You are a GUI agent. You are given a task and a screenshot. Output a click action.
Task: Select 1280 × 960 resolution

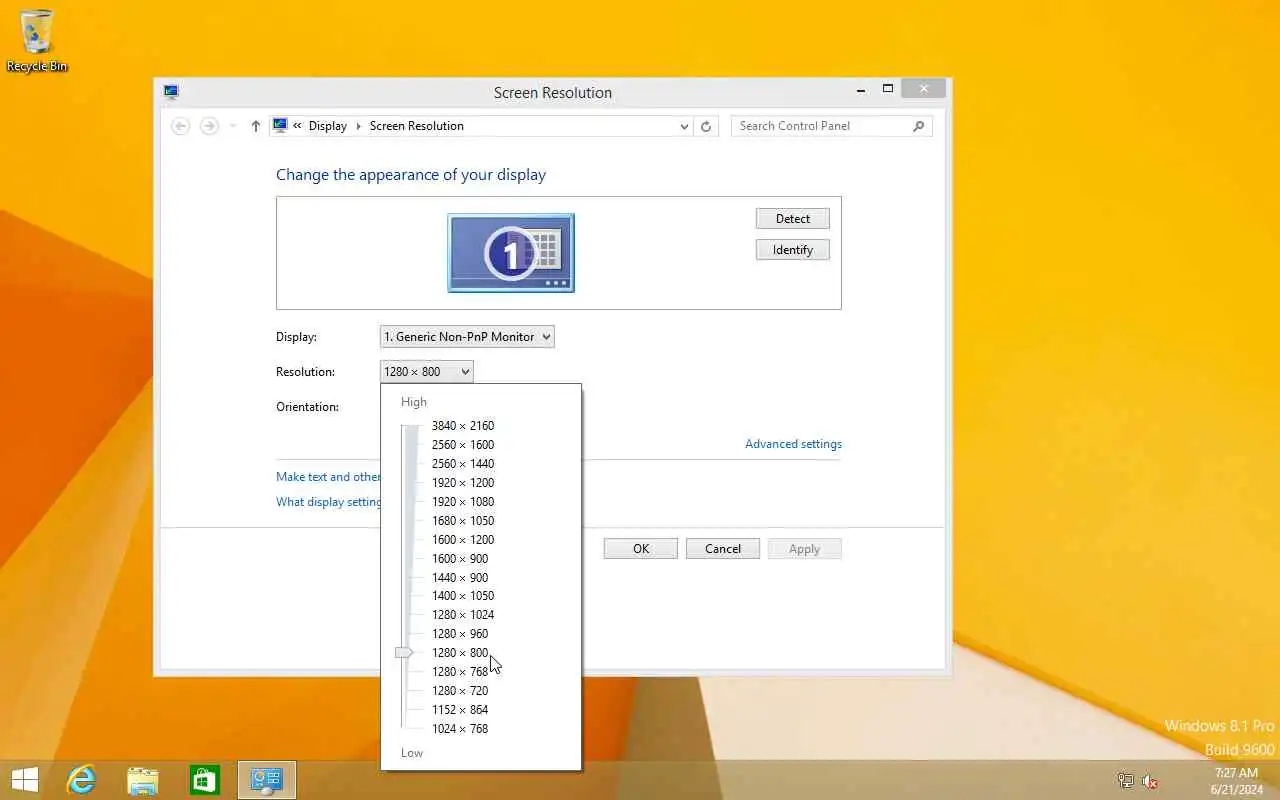coord(460,634)
